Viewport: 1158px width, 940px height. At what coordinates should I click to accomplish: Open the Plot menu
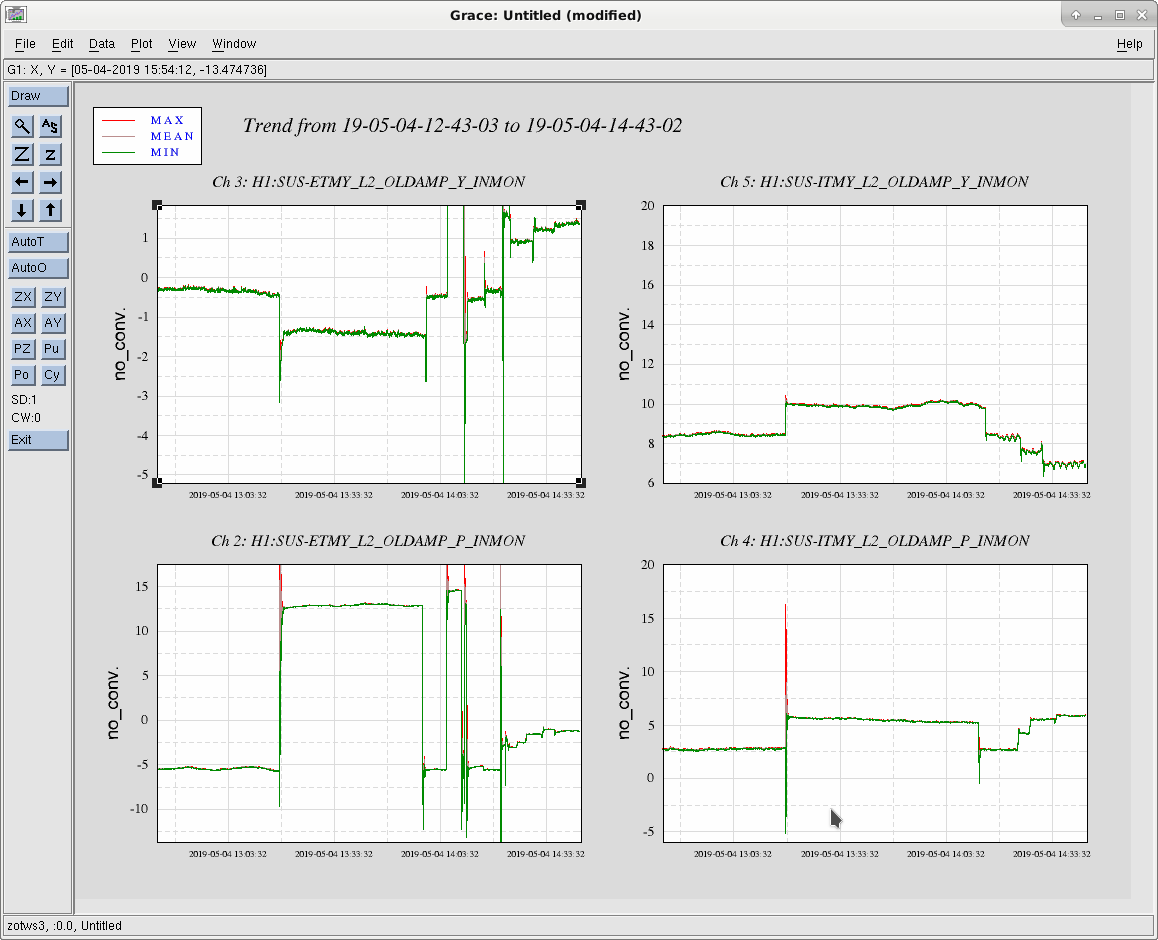pos(142,44)
